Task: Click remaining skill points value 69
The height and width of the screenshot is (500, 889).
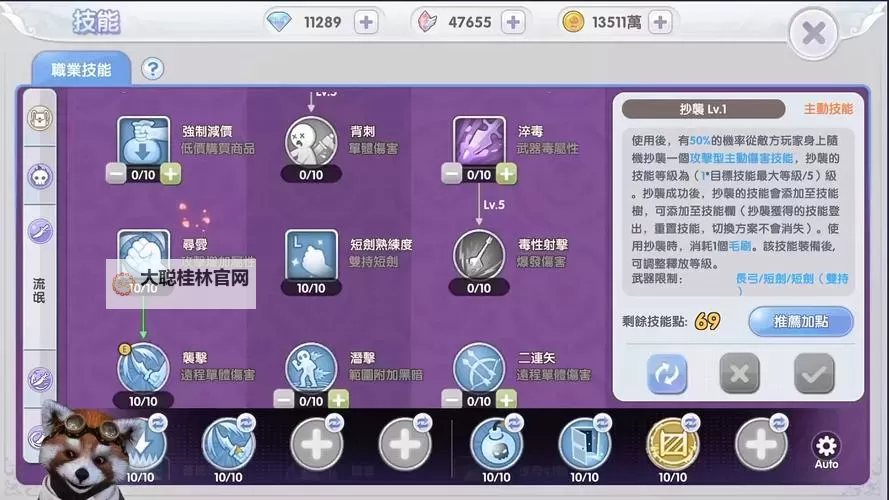Action: [707, 321]
